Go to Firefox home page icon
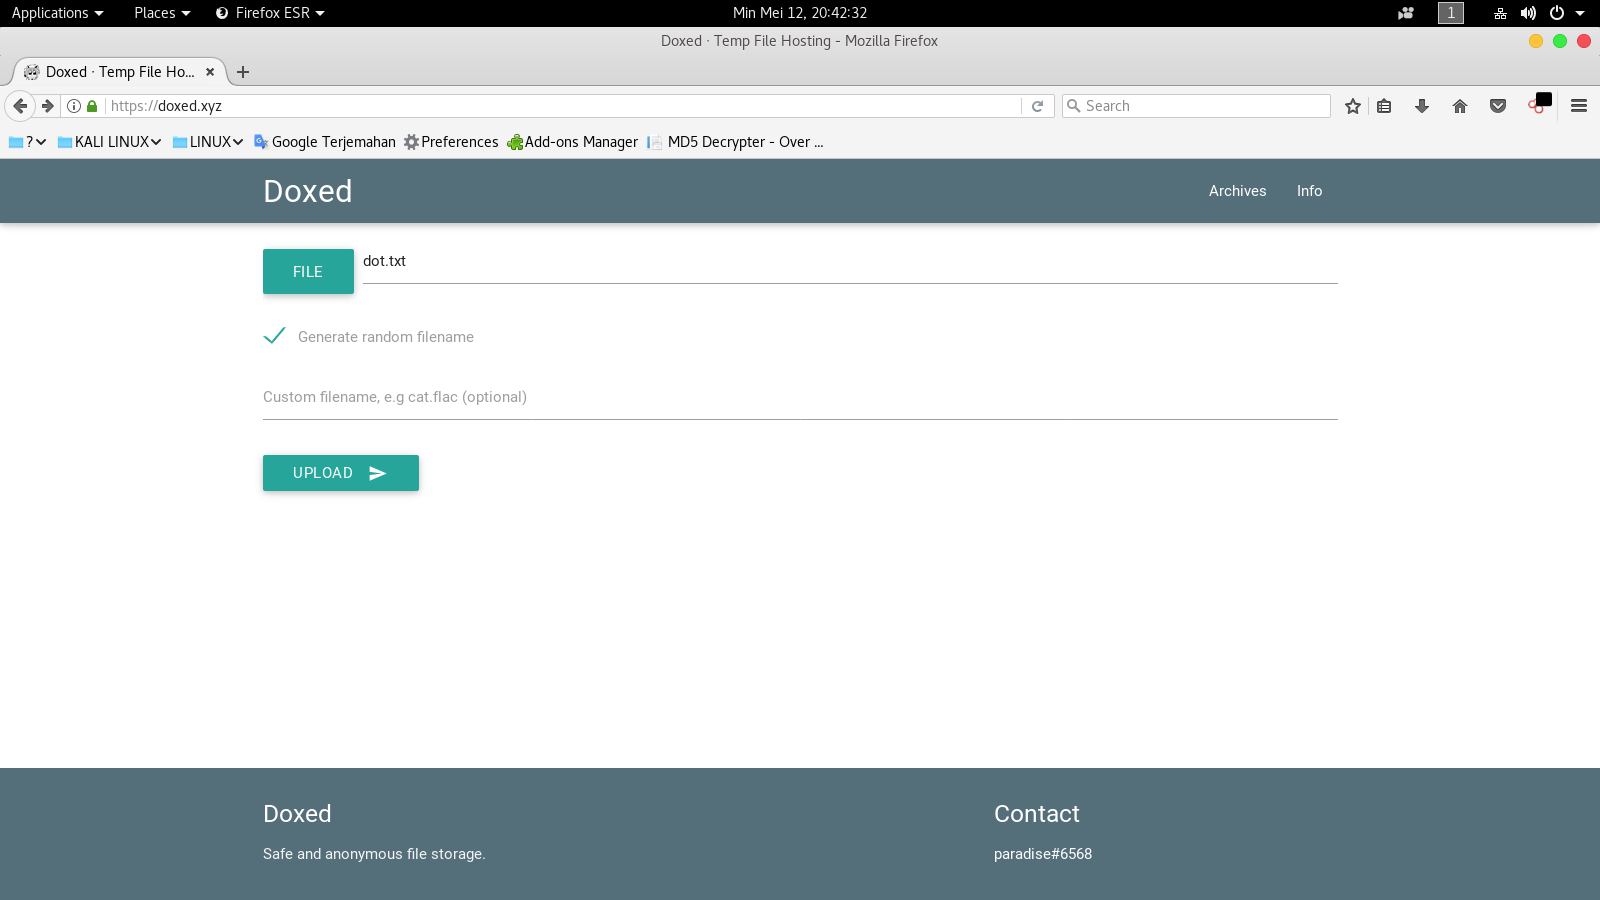 point(1460,106)
